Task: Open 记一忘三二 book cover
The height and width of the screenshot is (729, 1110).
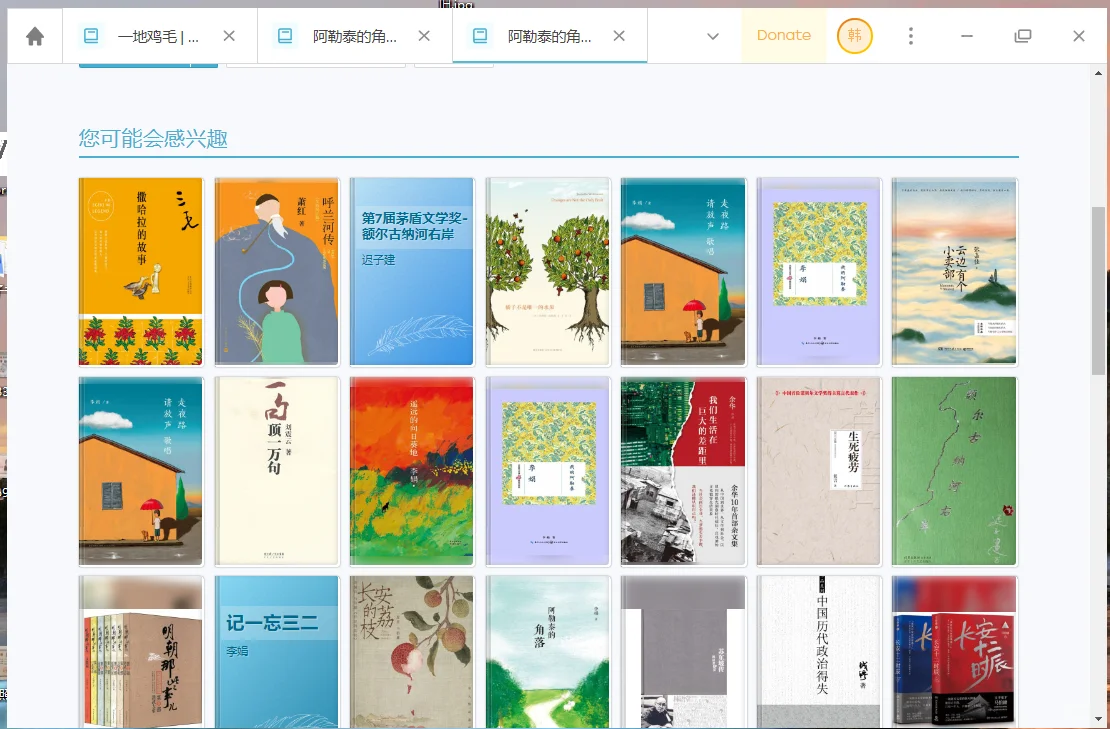Action: (x=277, y=652)
